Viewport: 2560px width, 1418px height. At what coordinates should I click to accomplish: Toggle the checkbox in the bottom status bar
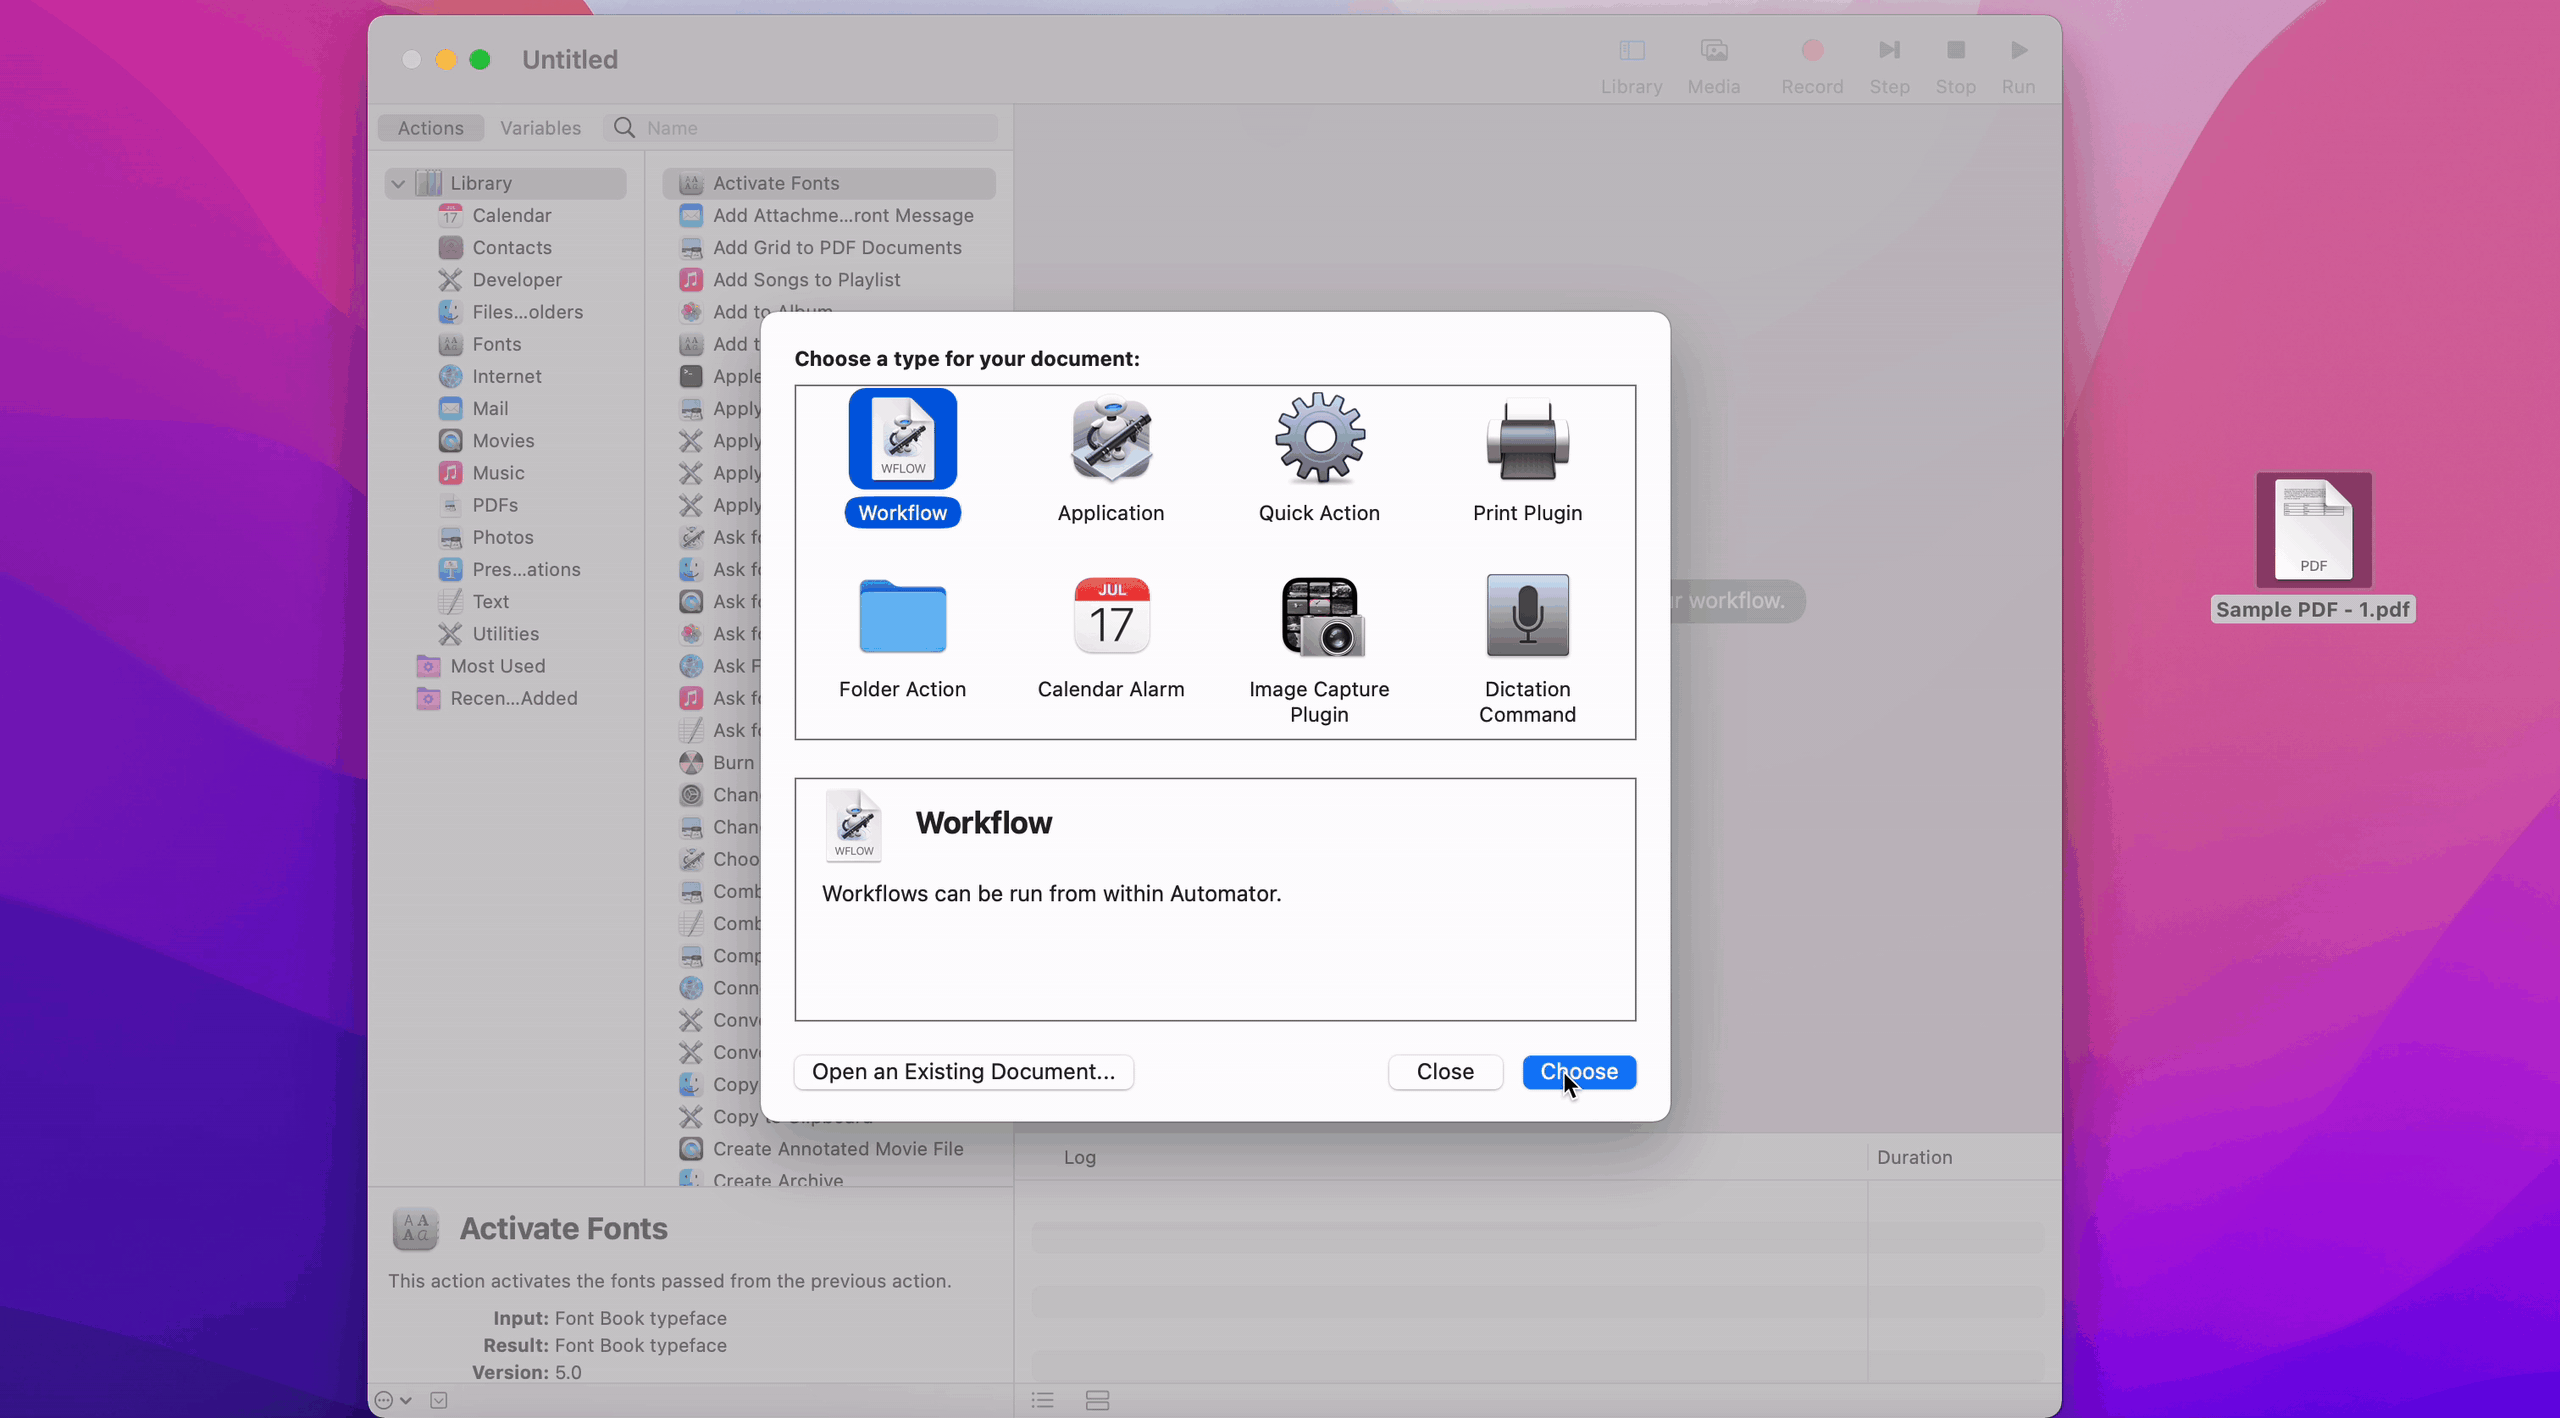(x=437, y=1400)
